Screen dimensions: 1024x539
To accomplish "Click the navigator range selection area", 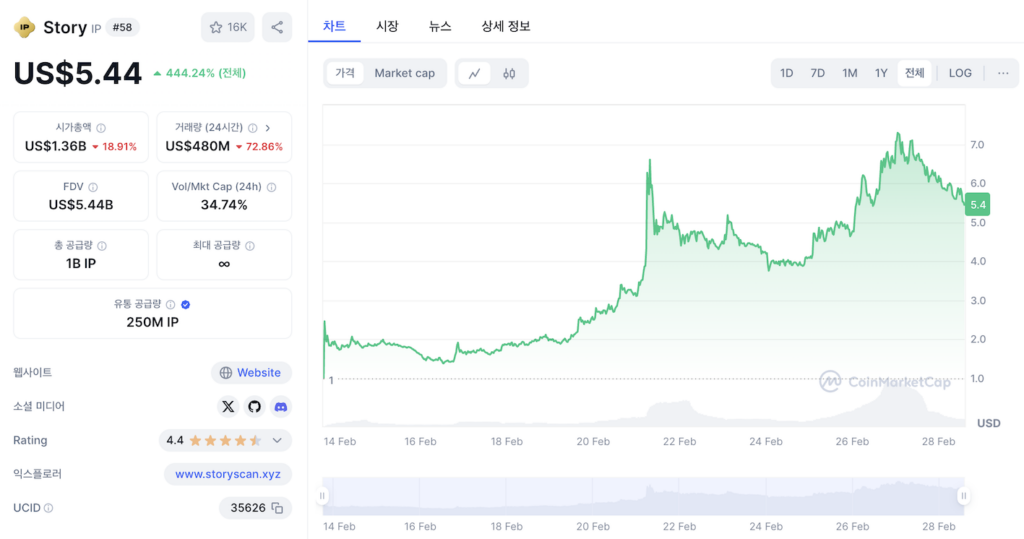I will tap(643, 496).
